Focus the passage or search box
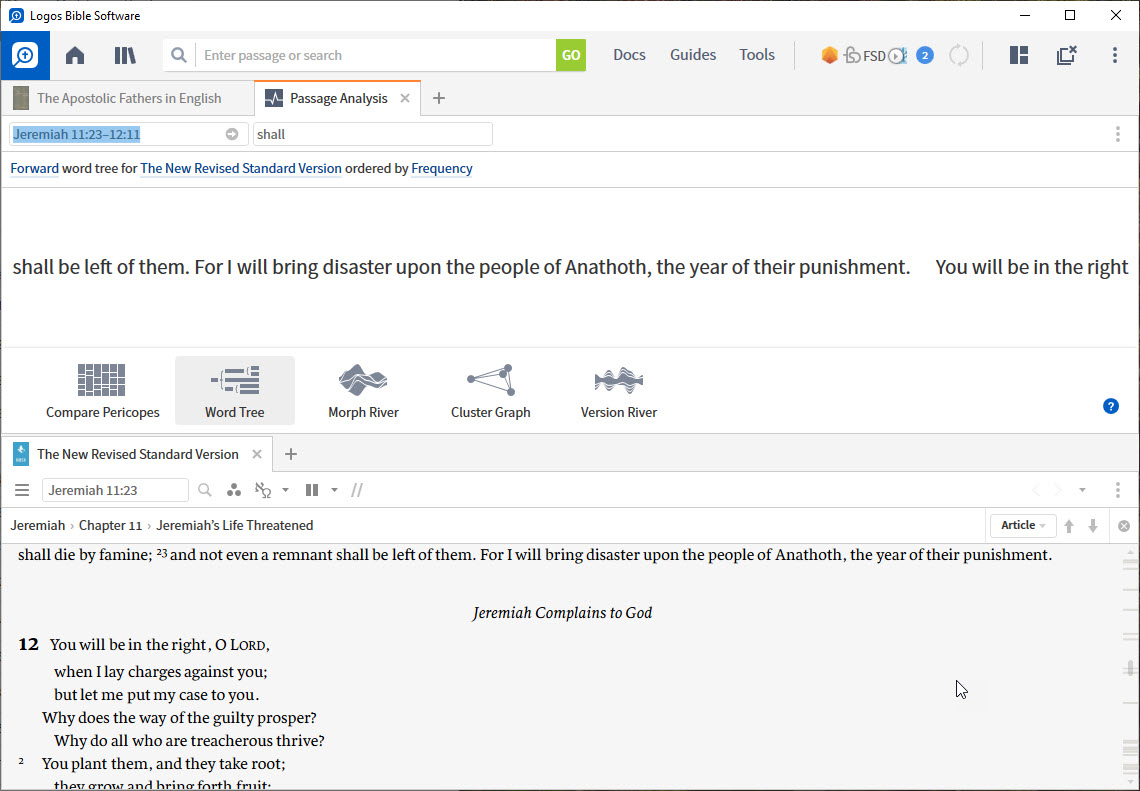 (376, 55)
